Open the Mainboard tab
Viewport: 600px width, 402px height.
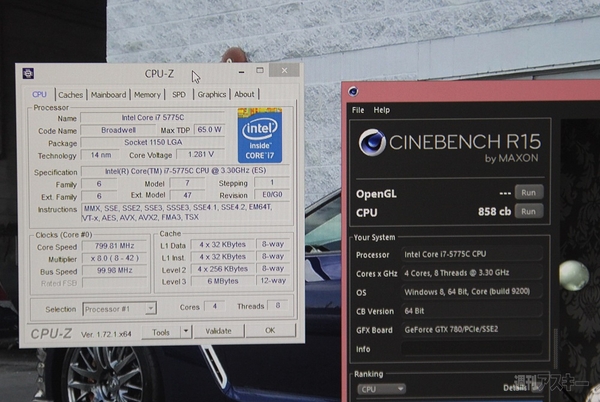[x=108, y=95]
